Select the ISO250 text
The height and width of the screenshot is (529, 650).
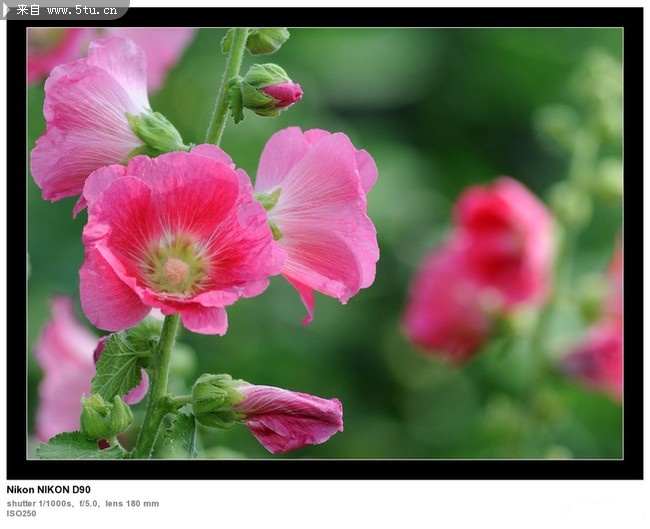click(21, 514)
